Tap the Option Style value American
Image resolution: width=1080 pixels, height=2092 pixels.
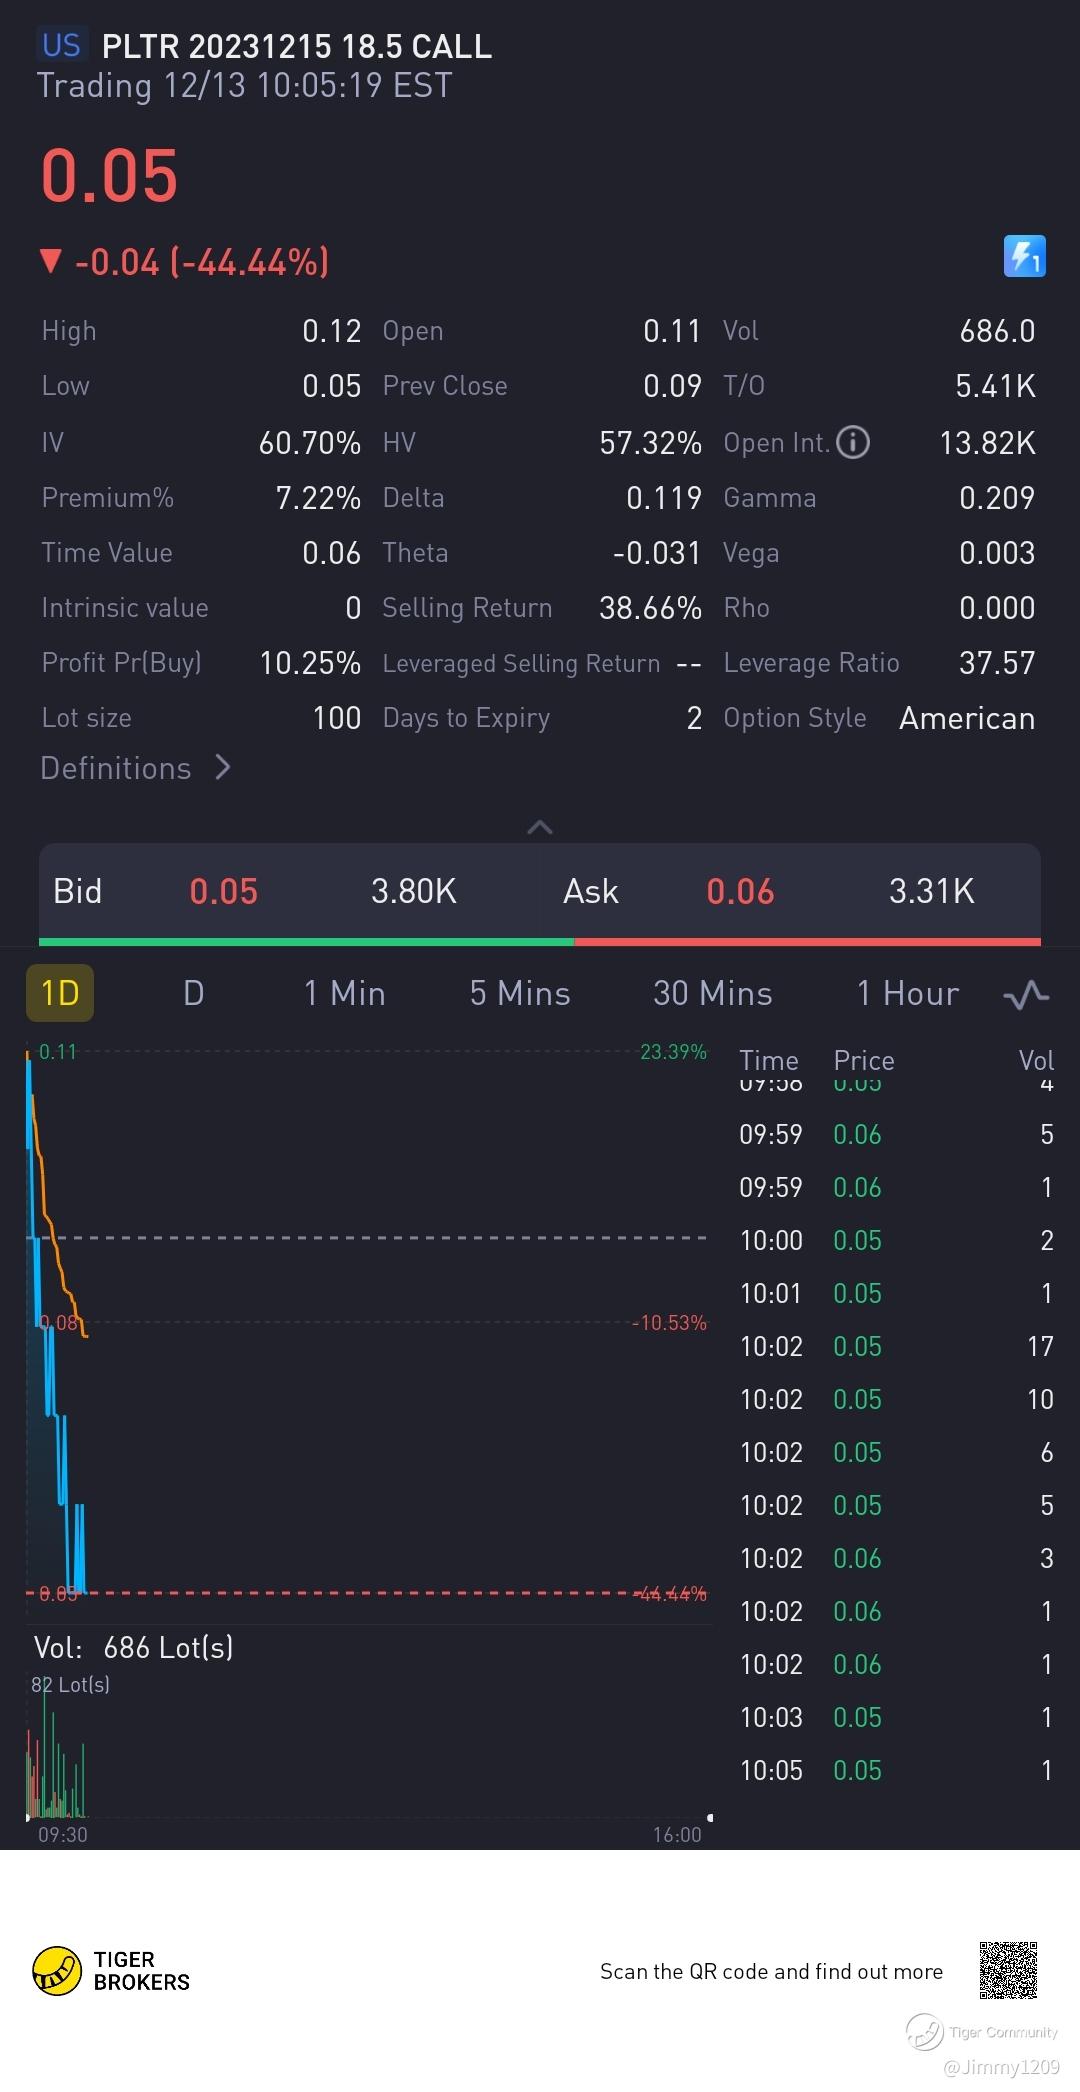pos(967,718)
